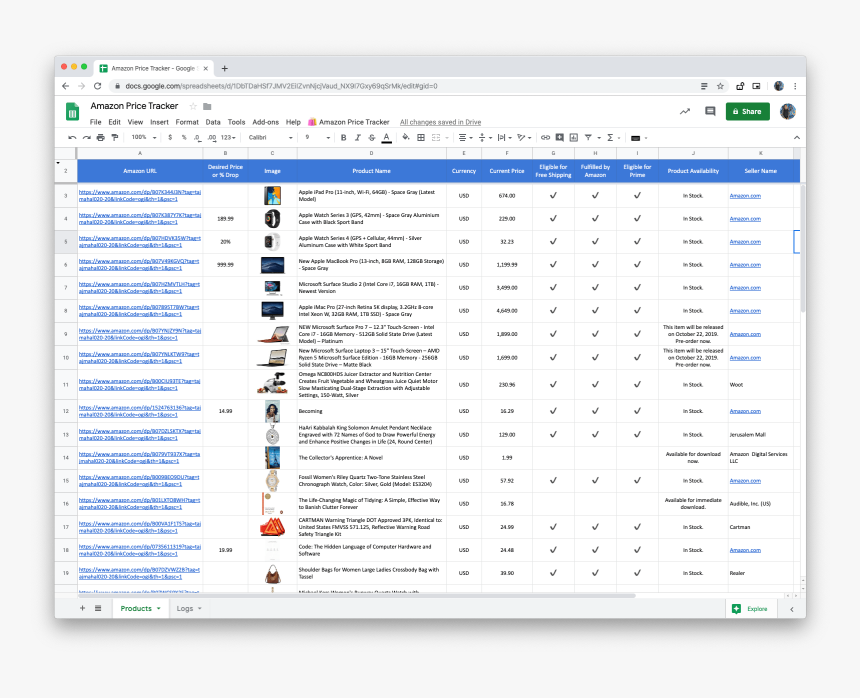Open Amazon.com seller link in Becoming row
This screenshot has height=698, width=860.
[x=745, y=411]
